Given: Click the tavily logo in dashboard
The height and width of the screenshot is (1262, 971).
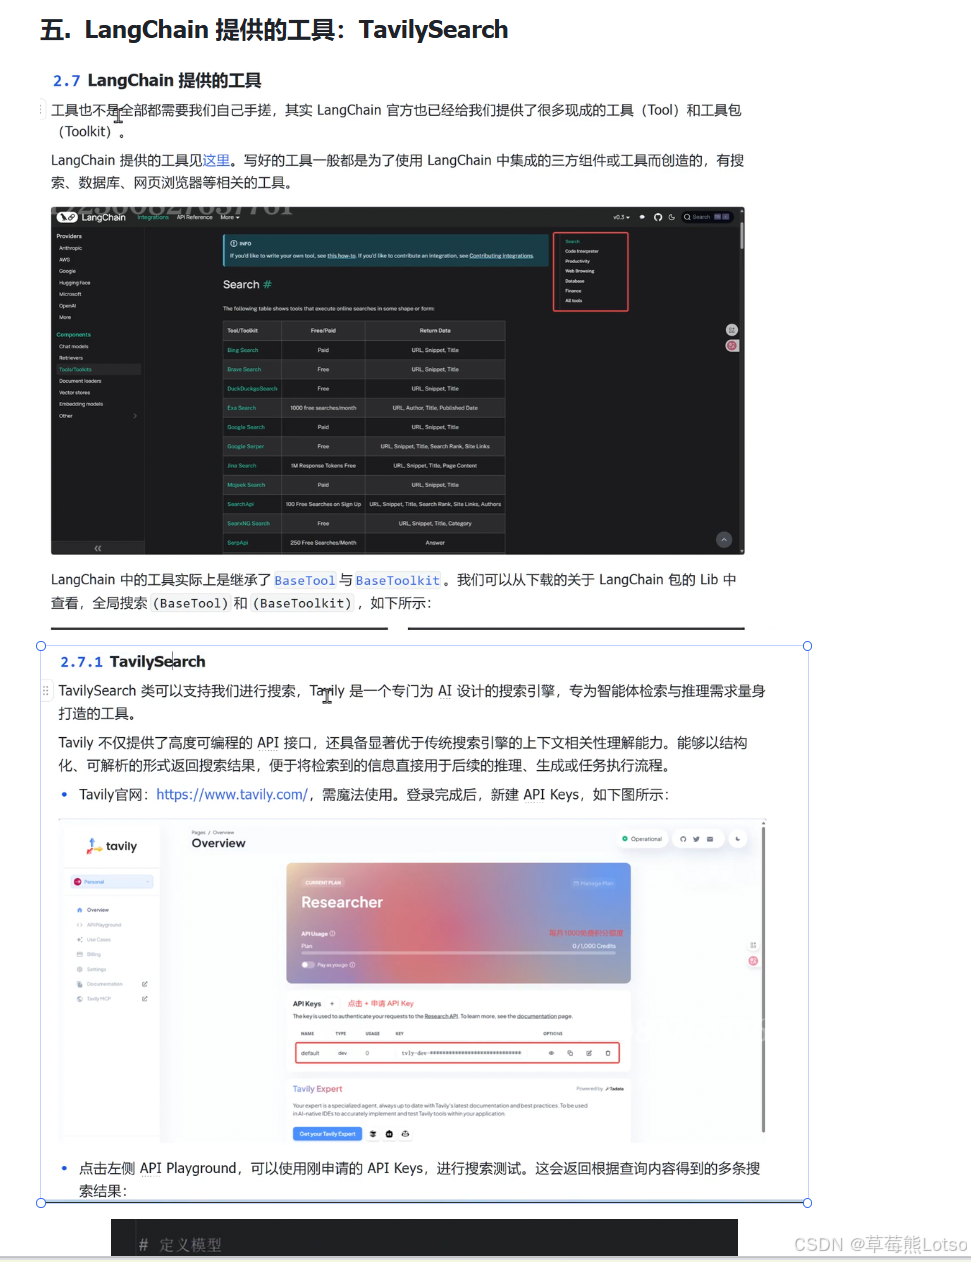Looking at the screenshot, I should pyautogui.click(x=112, y=846).
